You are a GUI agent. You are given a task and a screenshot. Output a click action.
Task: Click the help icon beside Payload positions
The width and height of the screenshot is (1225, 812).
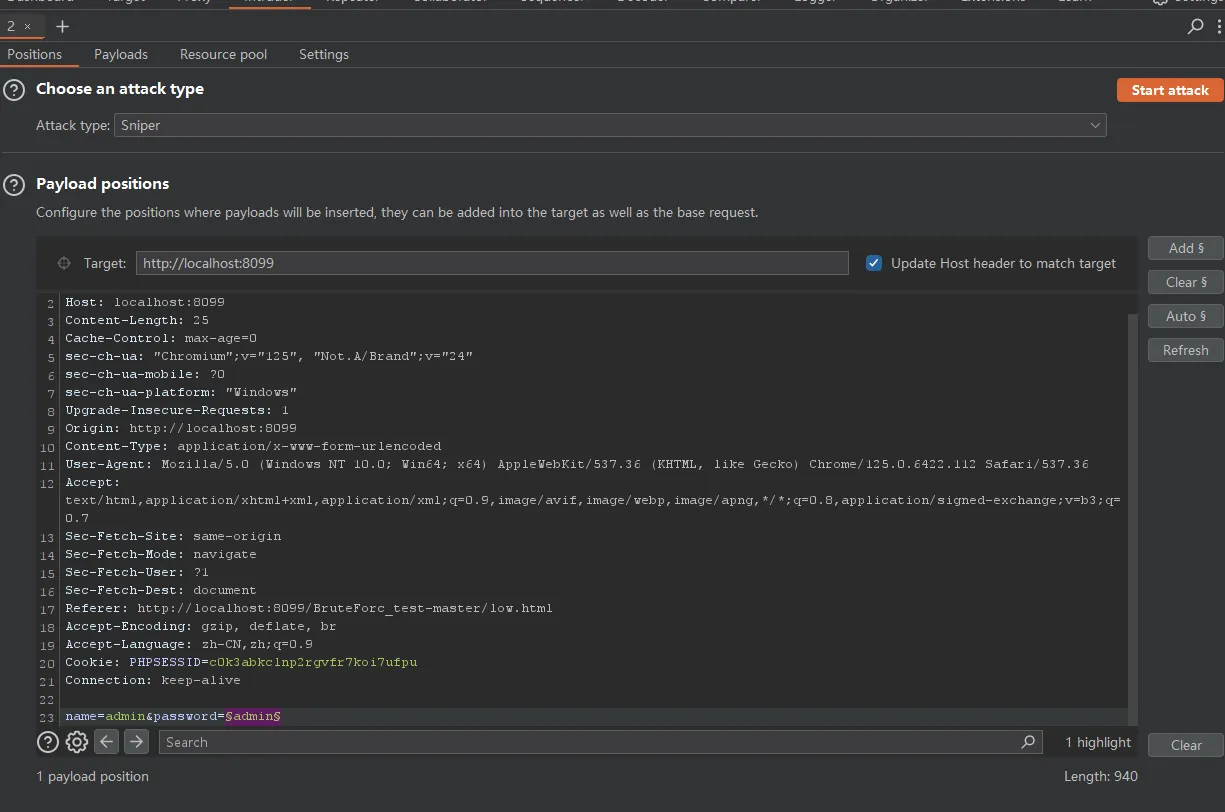[x=14, y=185]
